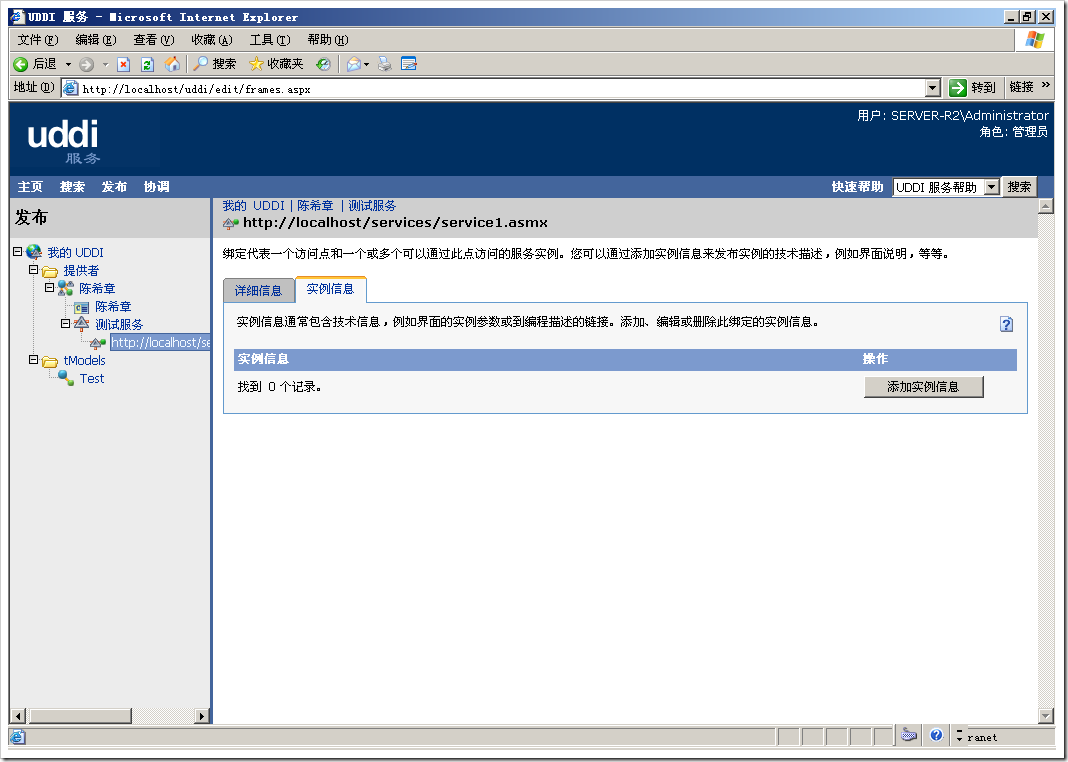1068x762 pixels.
Task: Collapse the 陈希章 provider node
Action: [49, 287]
